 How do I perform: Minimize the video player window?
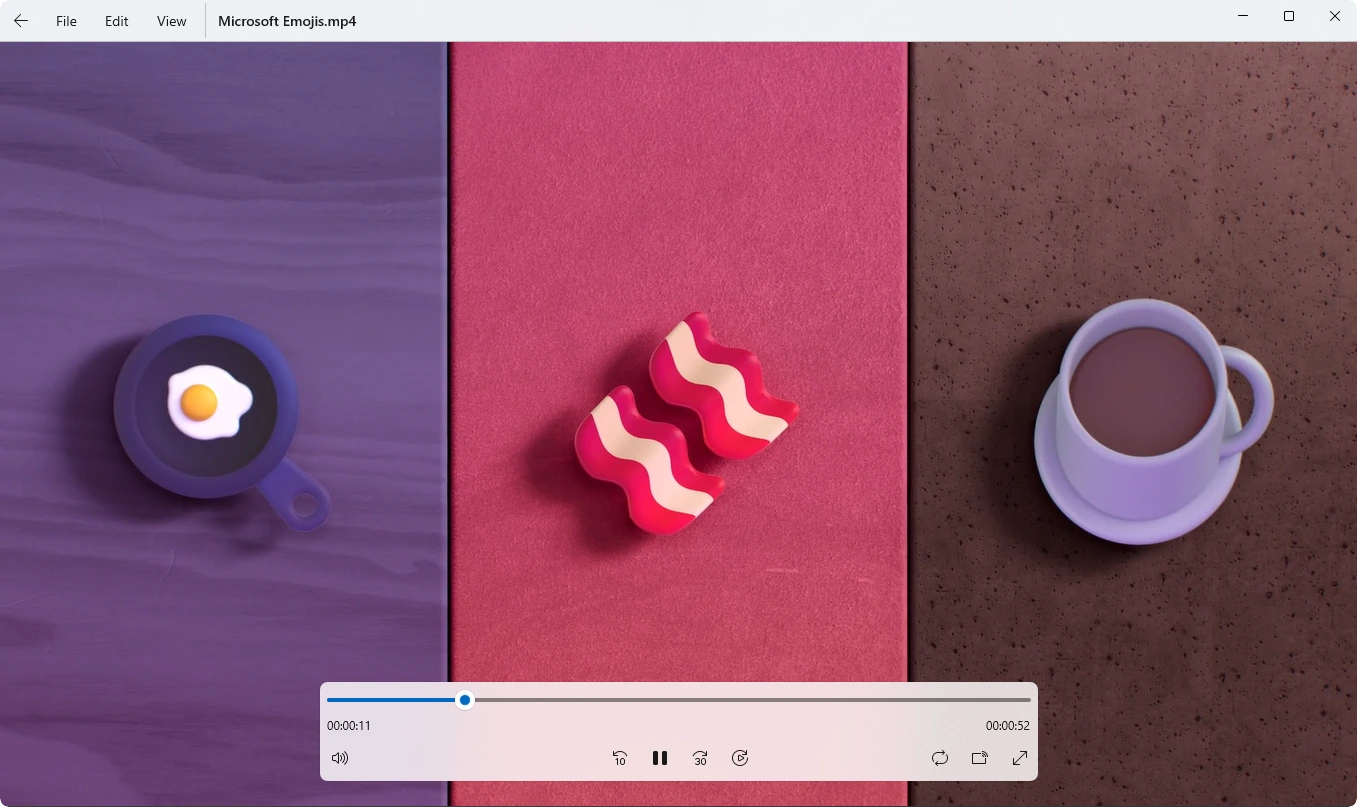(1243, 16)
